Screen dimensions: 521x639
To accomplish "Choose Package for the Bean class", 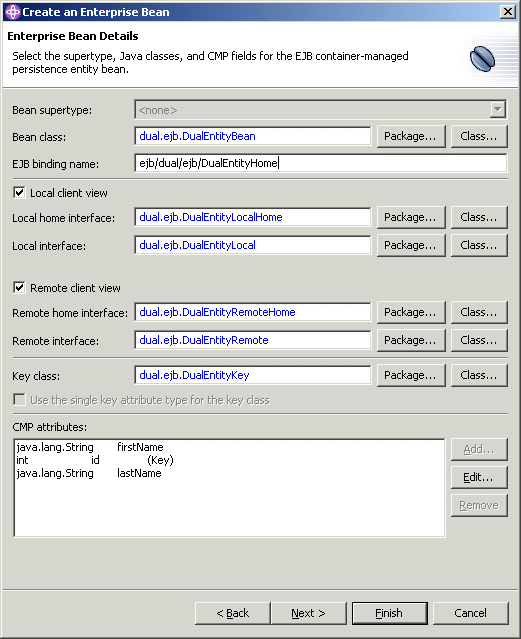I will point(411,136).
